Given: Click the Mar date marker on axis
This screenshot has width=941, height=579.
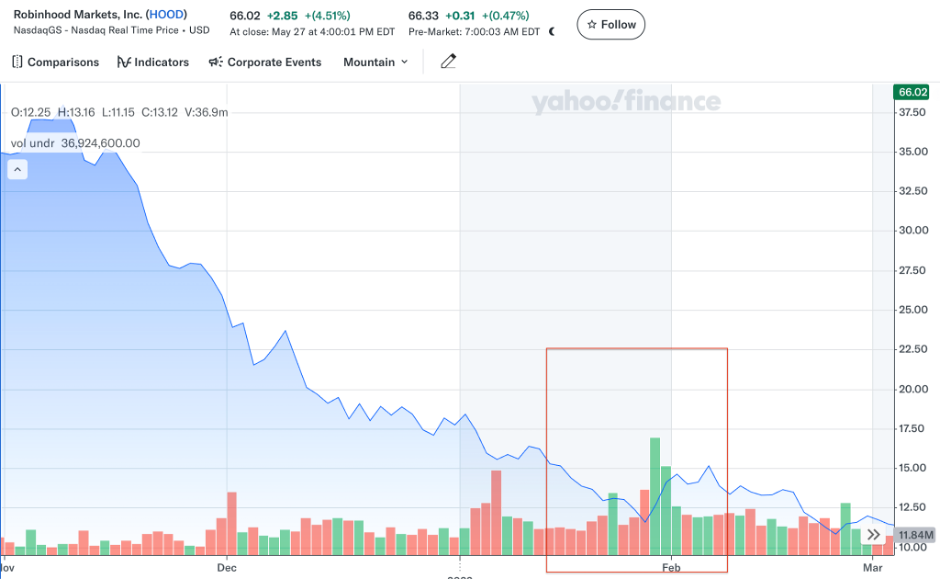Looking at the screenshot, I should 871,567.
